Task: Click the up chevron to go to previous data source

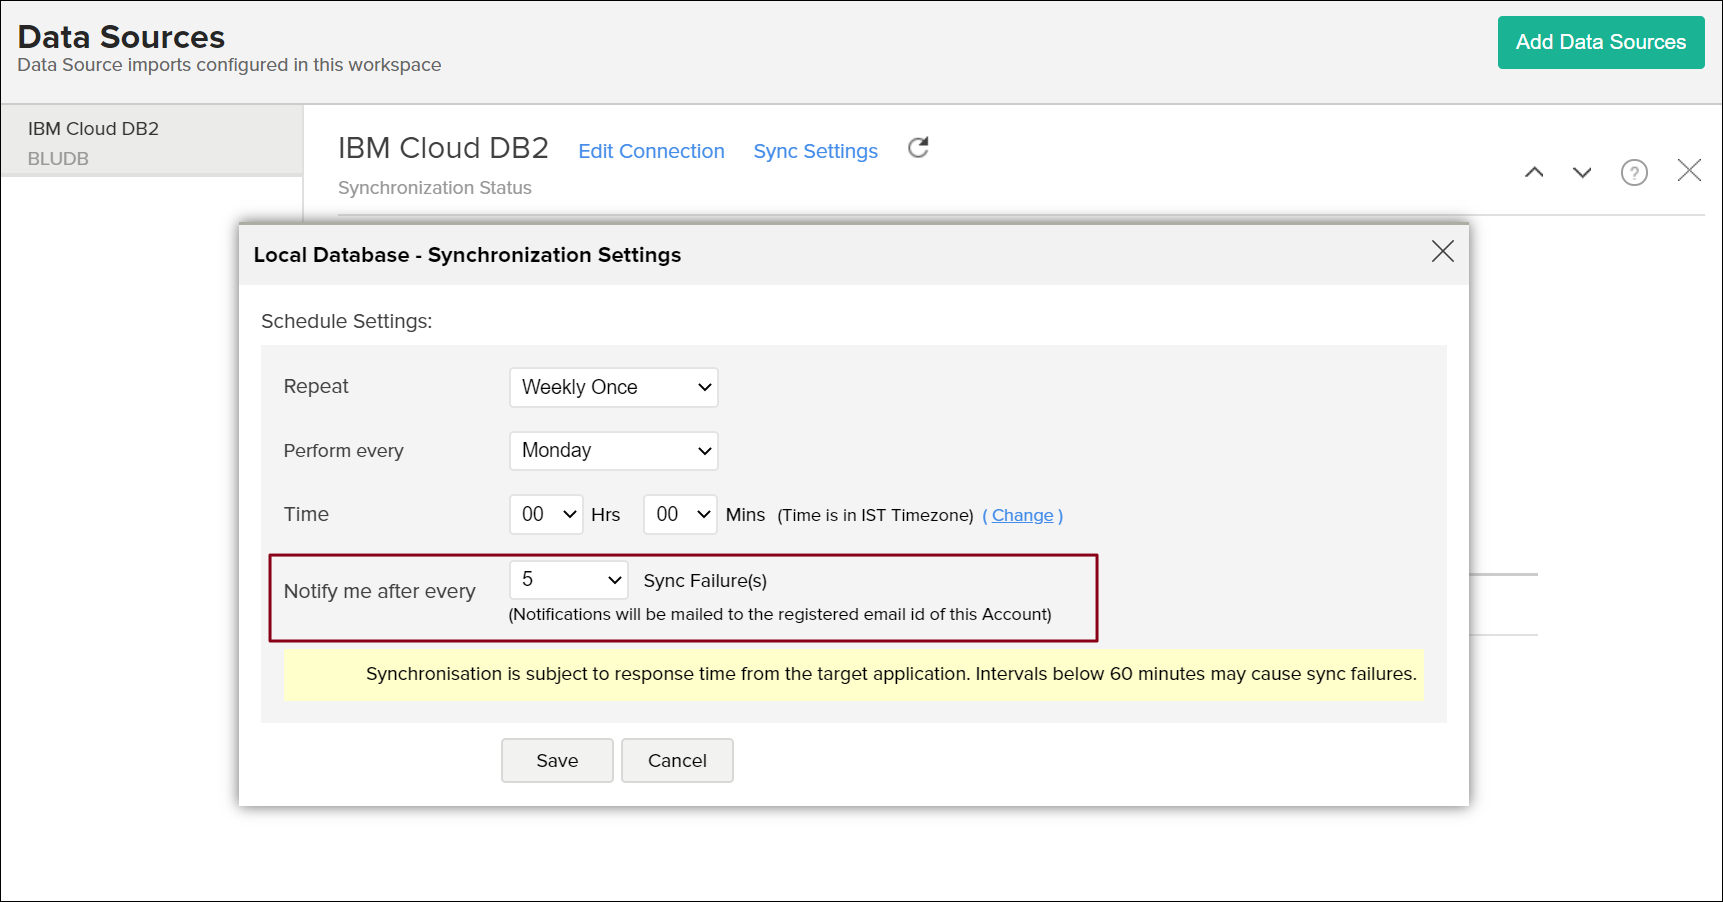Action: [1533, 172]
